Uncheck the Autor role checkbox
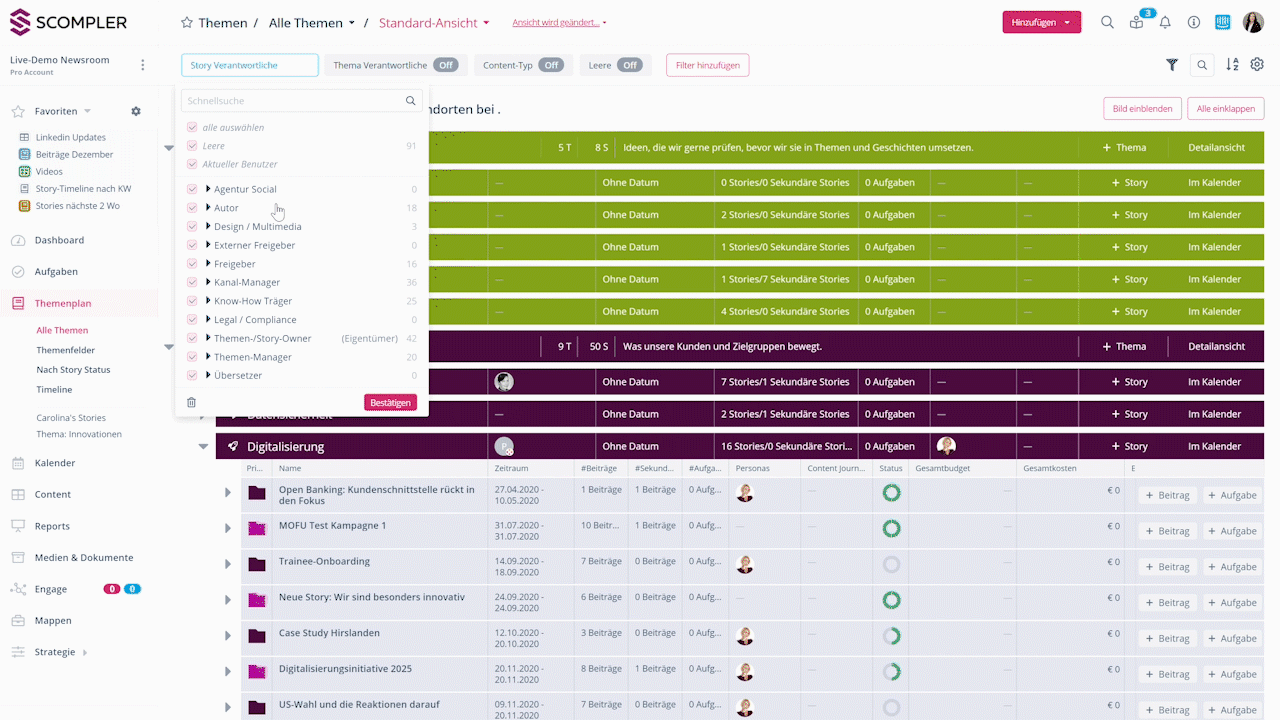The height and width of the screenshot is (720, 1280). point(193,208)
